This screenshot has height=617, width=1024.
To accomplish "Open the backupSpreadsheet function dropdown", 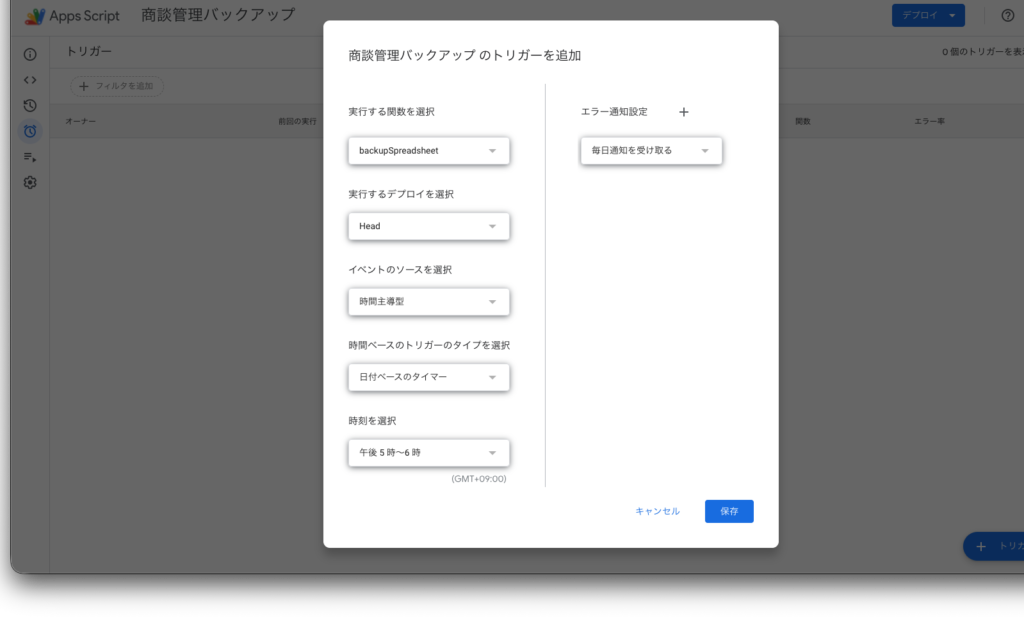I will (x=428, y=151).
